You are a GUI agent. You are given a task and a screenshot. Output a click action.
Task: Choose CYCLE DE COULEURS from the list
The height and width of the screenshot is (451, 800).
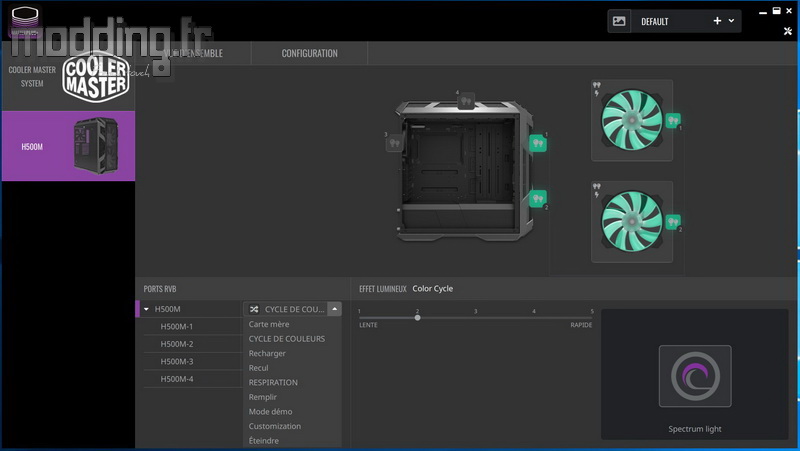pos(287,339)
